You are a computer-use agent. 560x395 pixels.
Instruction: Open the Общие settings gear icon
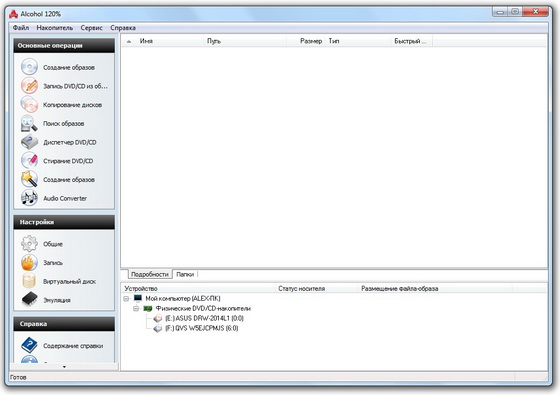pos(29,244)
